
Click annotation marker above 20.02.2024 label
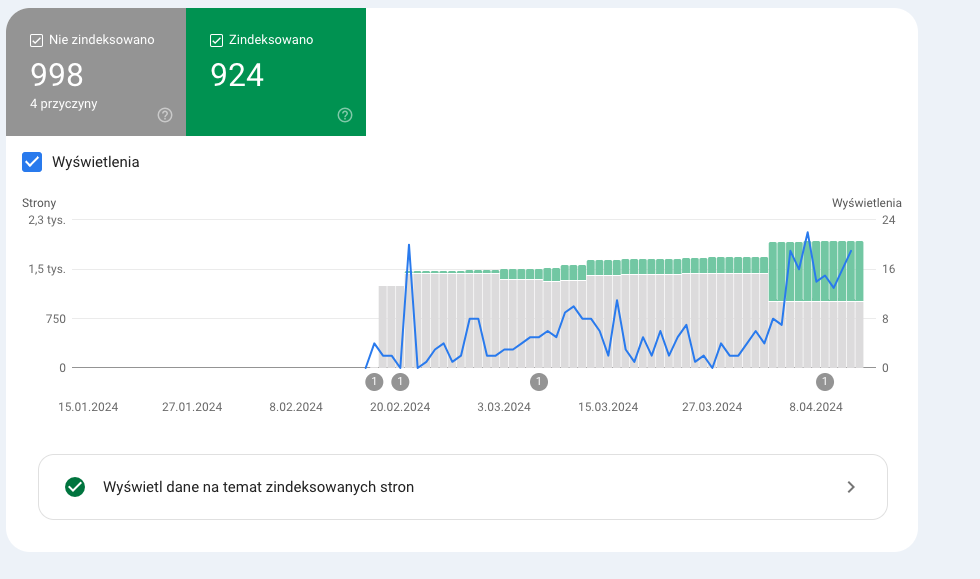[400, 381]
